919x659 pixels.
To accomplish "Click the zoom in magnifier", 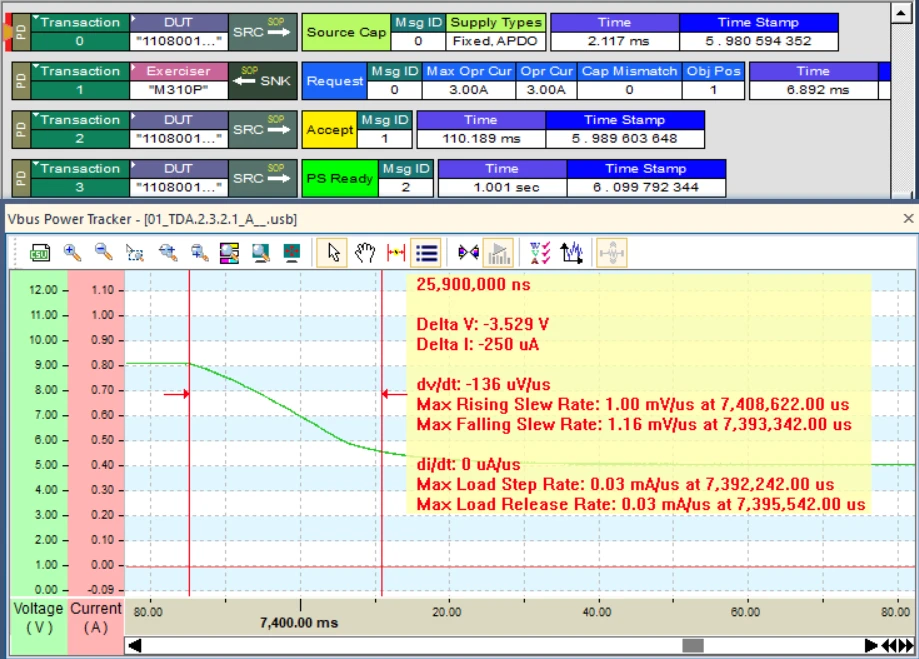I will pos(72,254).
